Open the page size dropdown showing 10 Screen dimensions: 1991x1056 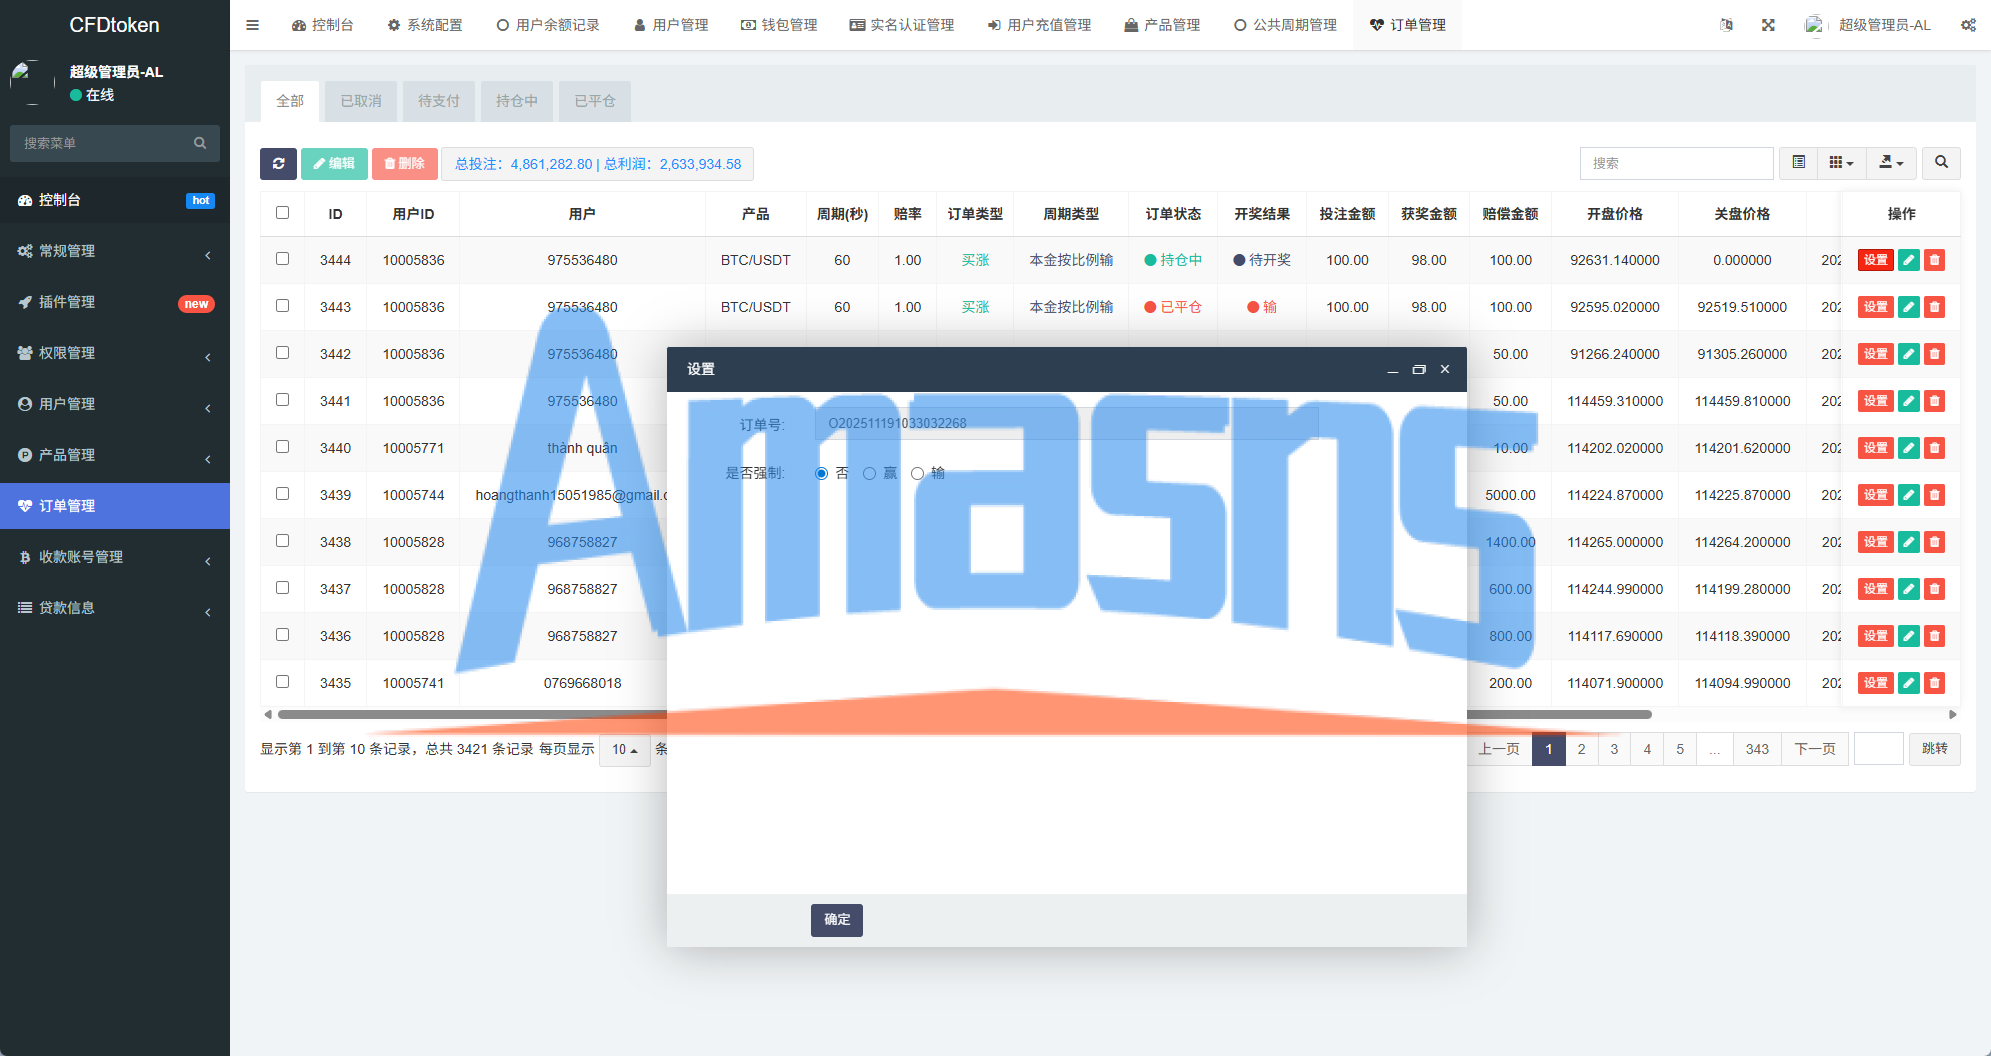[x=625, y=750]
